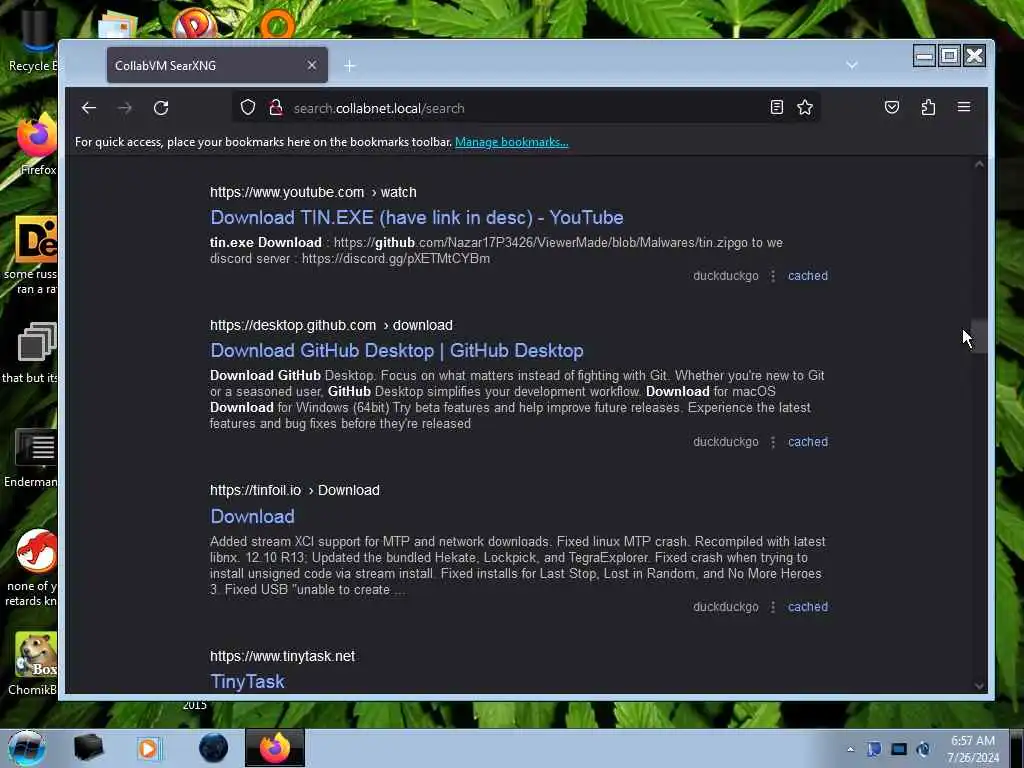Bookmark this page with the star icon
The width and height of the screenshot is (1024, 768).
pyautogui.click(x=805, y=107)
